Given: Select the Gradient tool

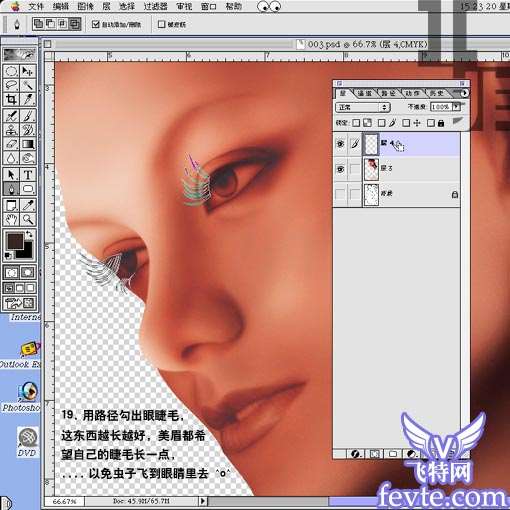Looking at the screenshot, I should [28, 144].
